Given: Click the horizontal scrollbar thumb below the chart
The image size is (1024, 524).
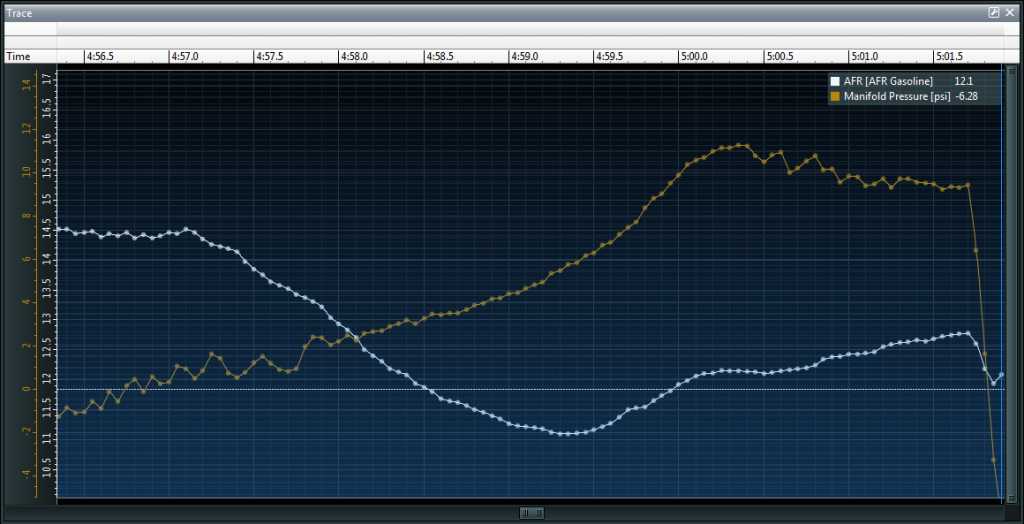Looking at the screenshot, I should point(531,513).
